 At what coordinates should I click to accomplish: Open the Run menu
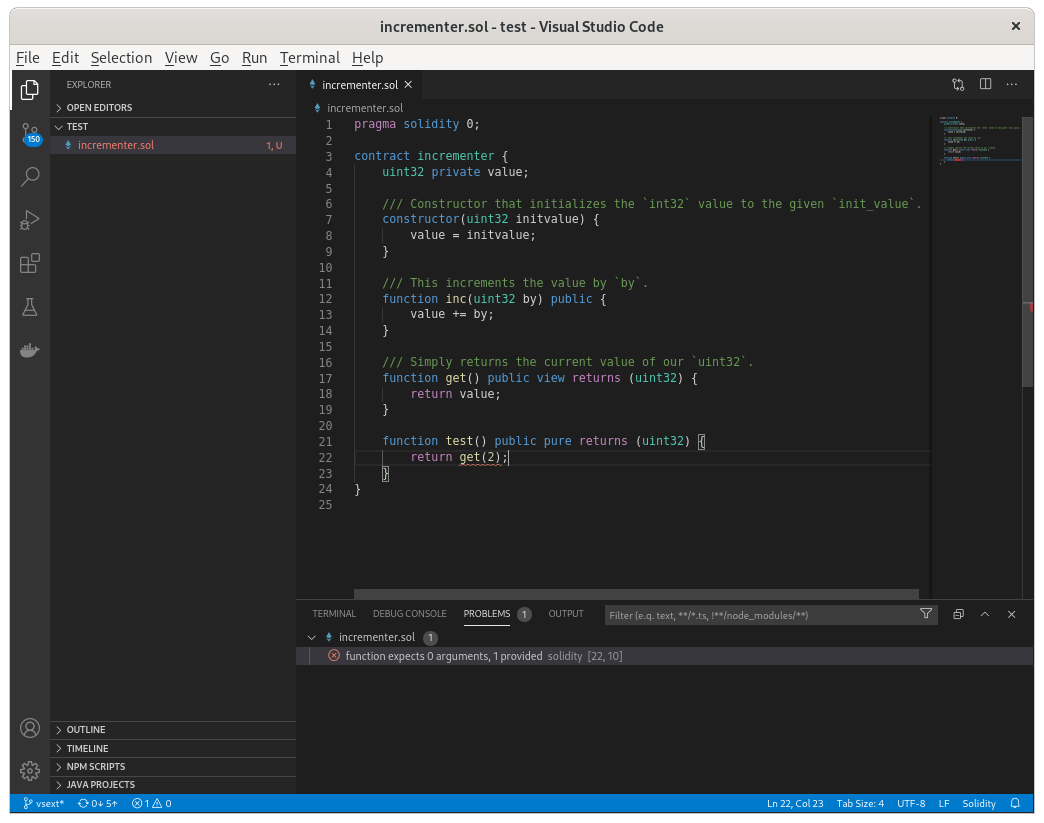click(254, 58)
